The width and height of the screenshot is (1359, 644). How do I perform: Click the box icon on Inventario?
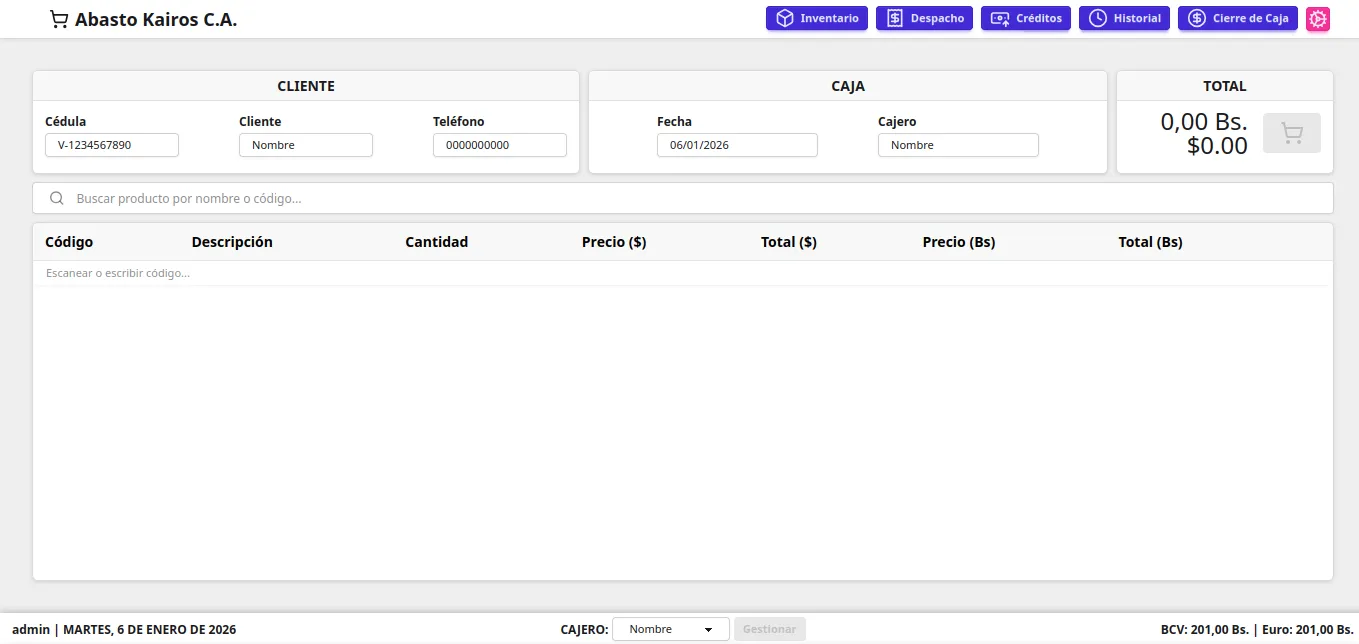(x=785, y=19)
